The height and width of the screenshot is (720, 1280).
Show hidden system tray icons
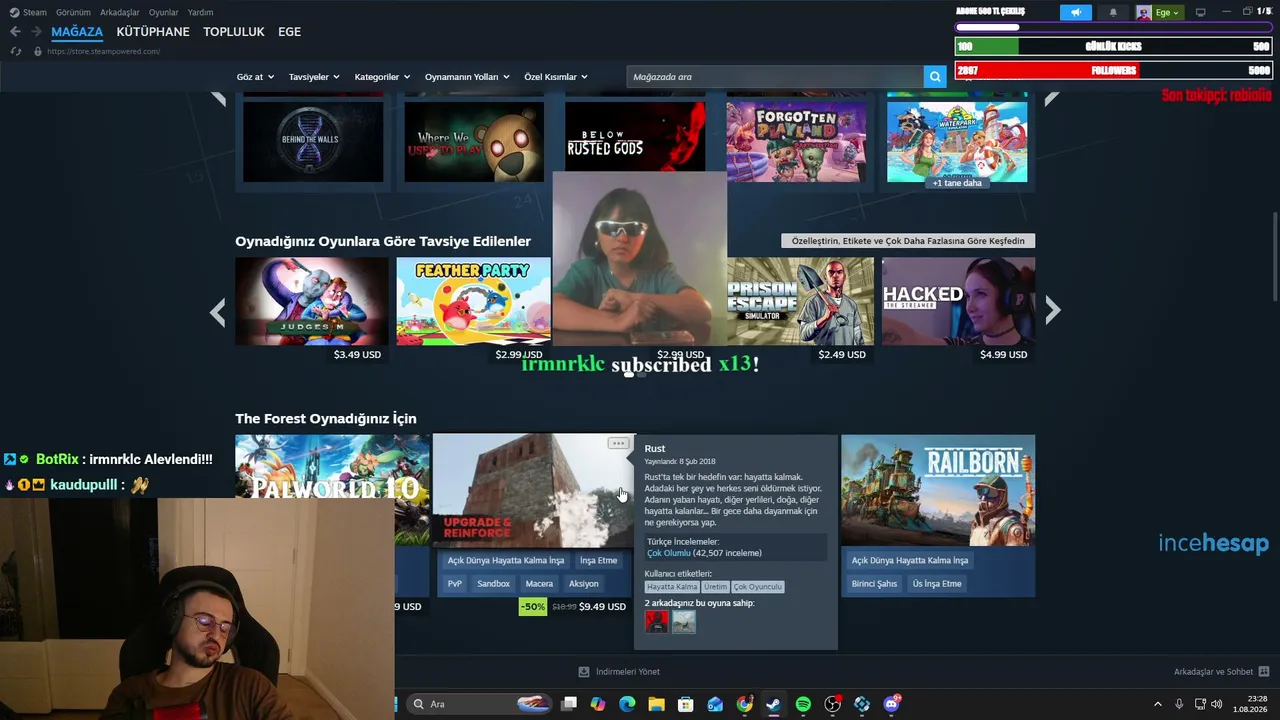[x=1158, y=704]
